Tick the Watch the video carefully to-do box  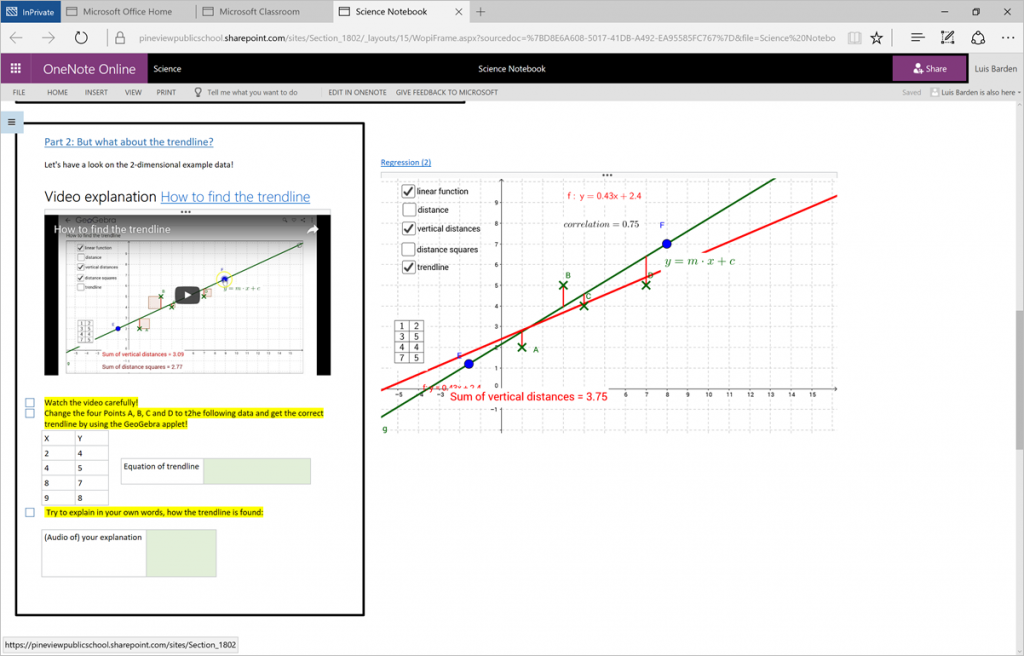point(30,402)
